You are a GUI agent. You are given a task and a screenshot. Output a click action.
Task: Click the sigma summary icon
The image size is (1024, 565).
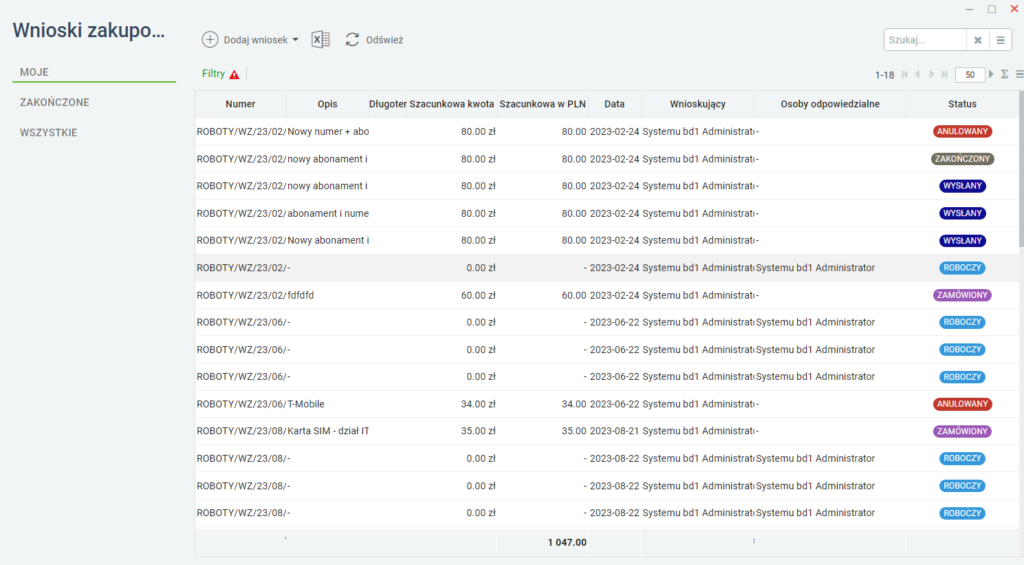click(1005, 74)
